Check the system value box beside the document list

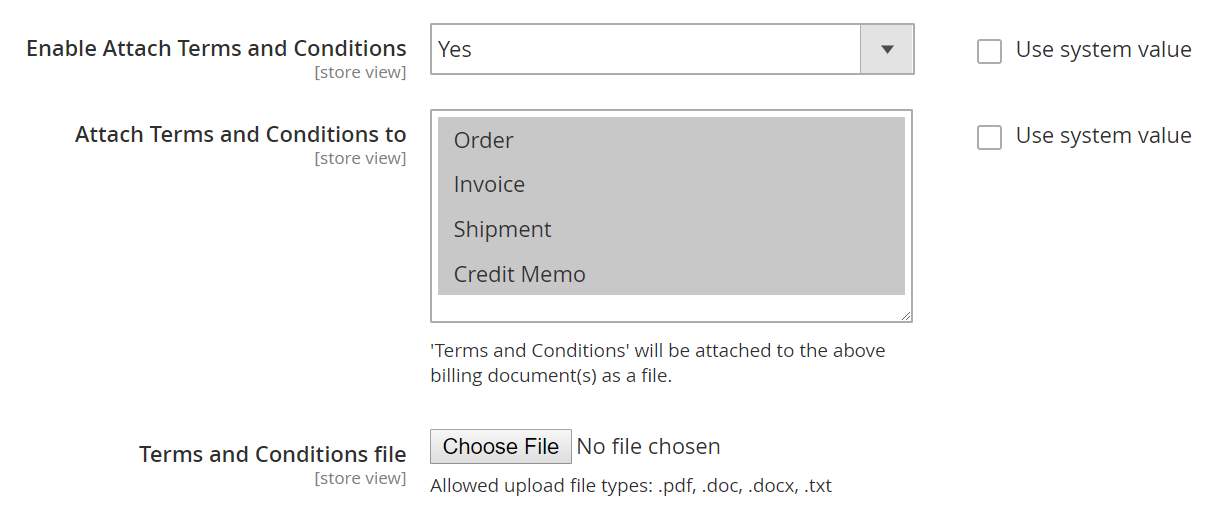989,137
